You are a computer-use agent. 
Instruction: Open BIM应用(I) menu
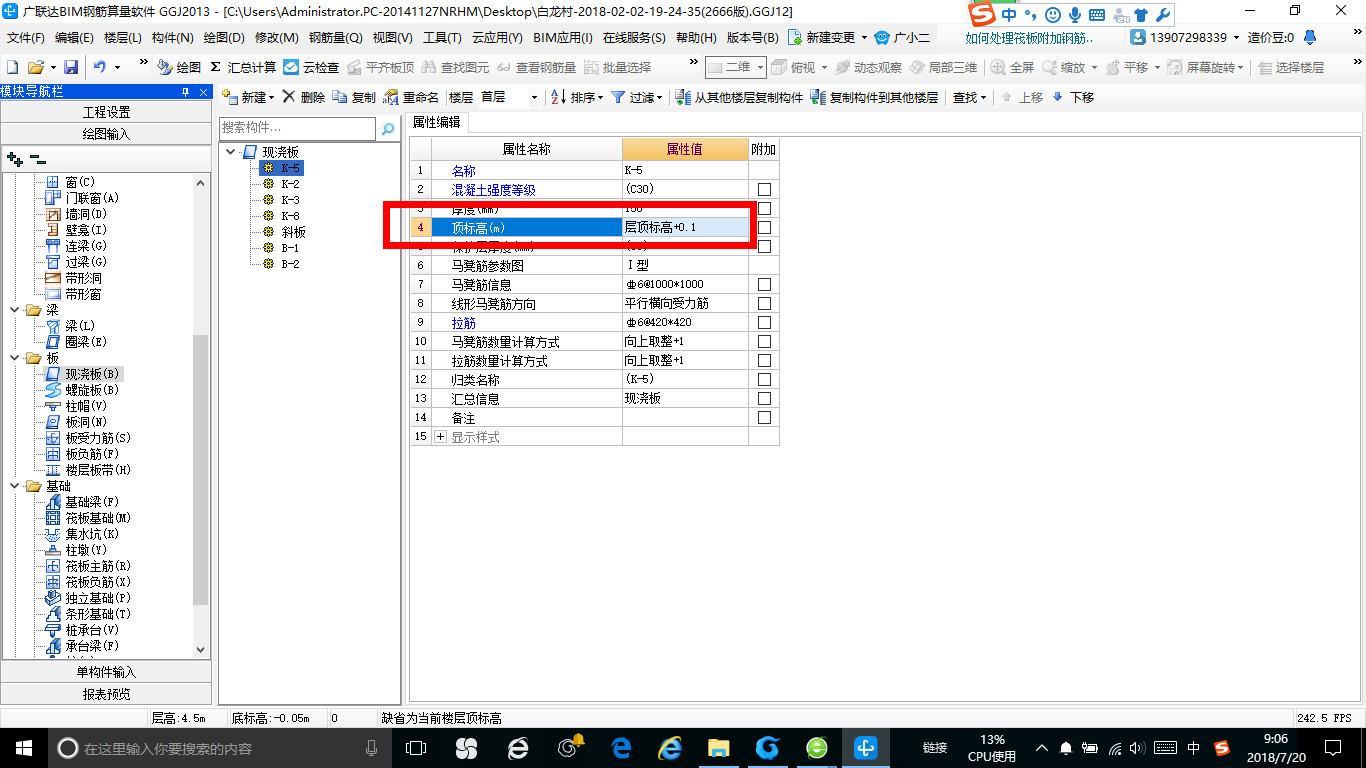pyautogui.click(x=563, y=38)
